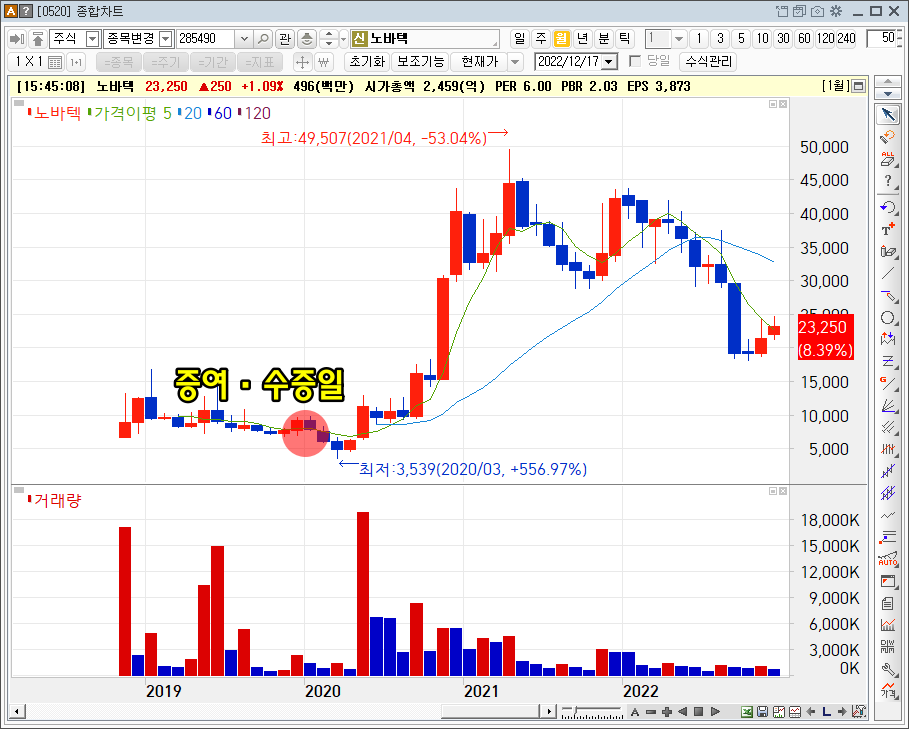909x729 pixels.
Task: Click the zoom-in plus icon in bottom bar
Action: [x=666, y=711]
